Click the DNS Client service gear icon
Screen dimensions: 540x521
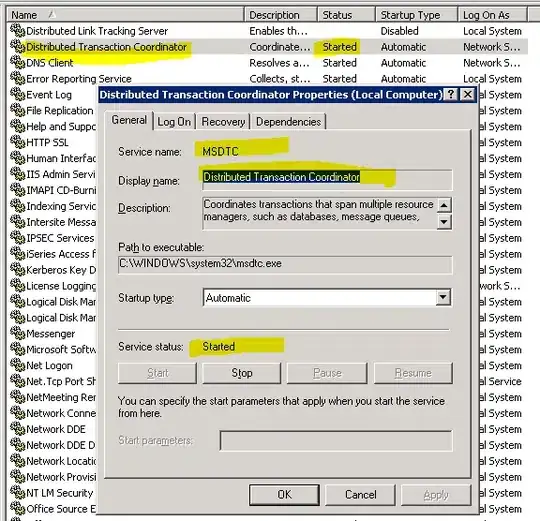click(x=18, y=62)
